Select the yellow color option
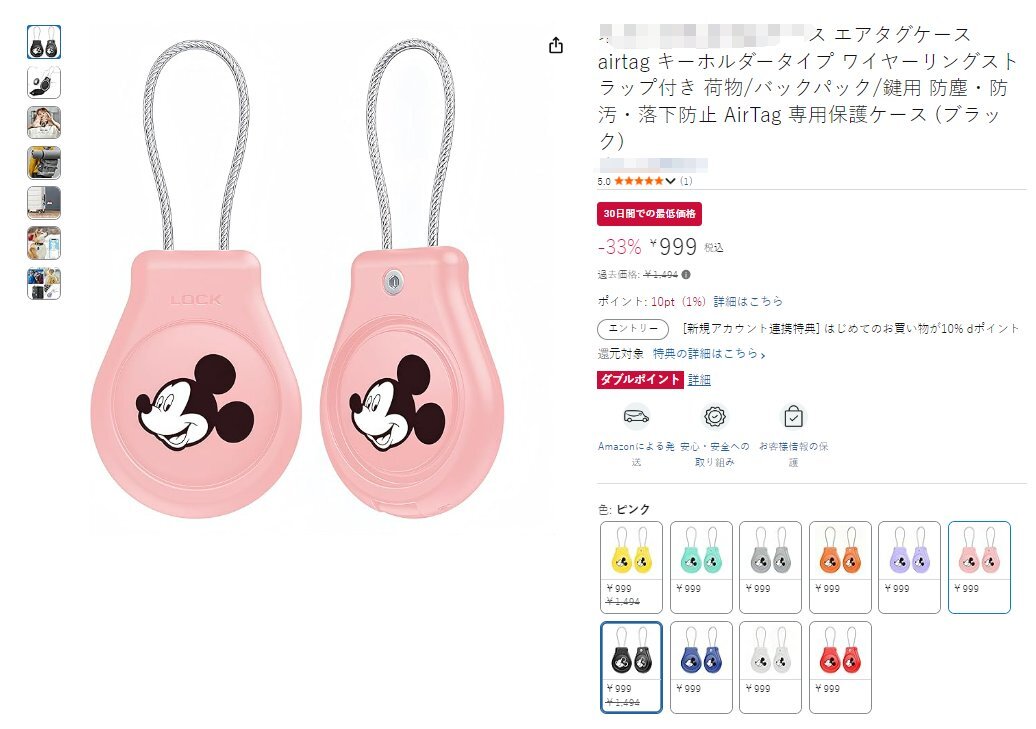 pos(631,567)
